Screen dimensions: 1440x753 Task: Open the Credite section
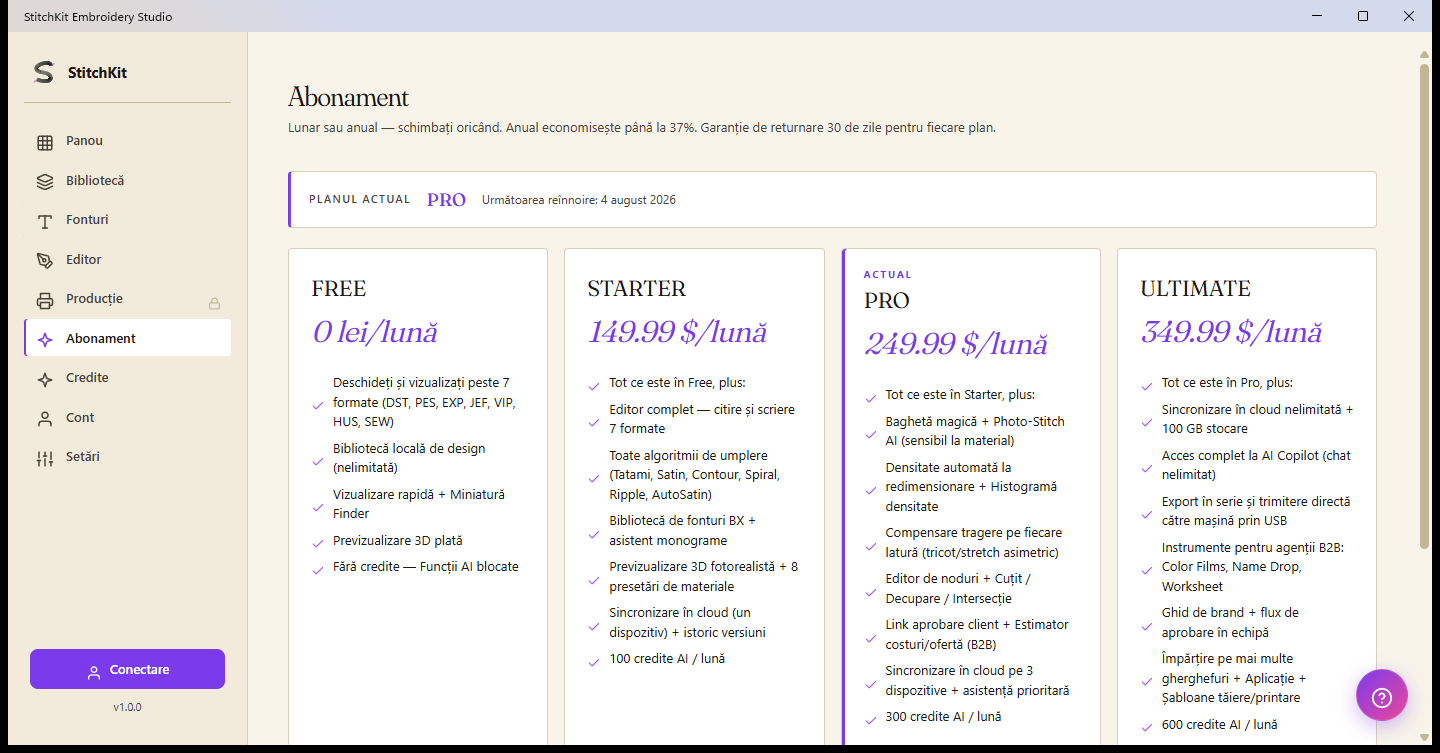coord(127,378)
